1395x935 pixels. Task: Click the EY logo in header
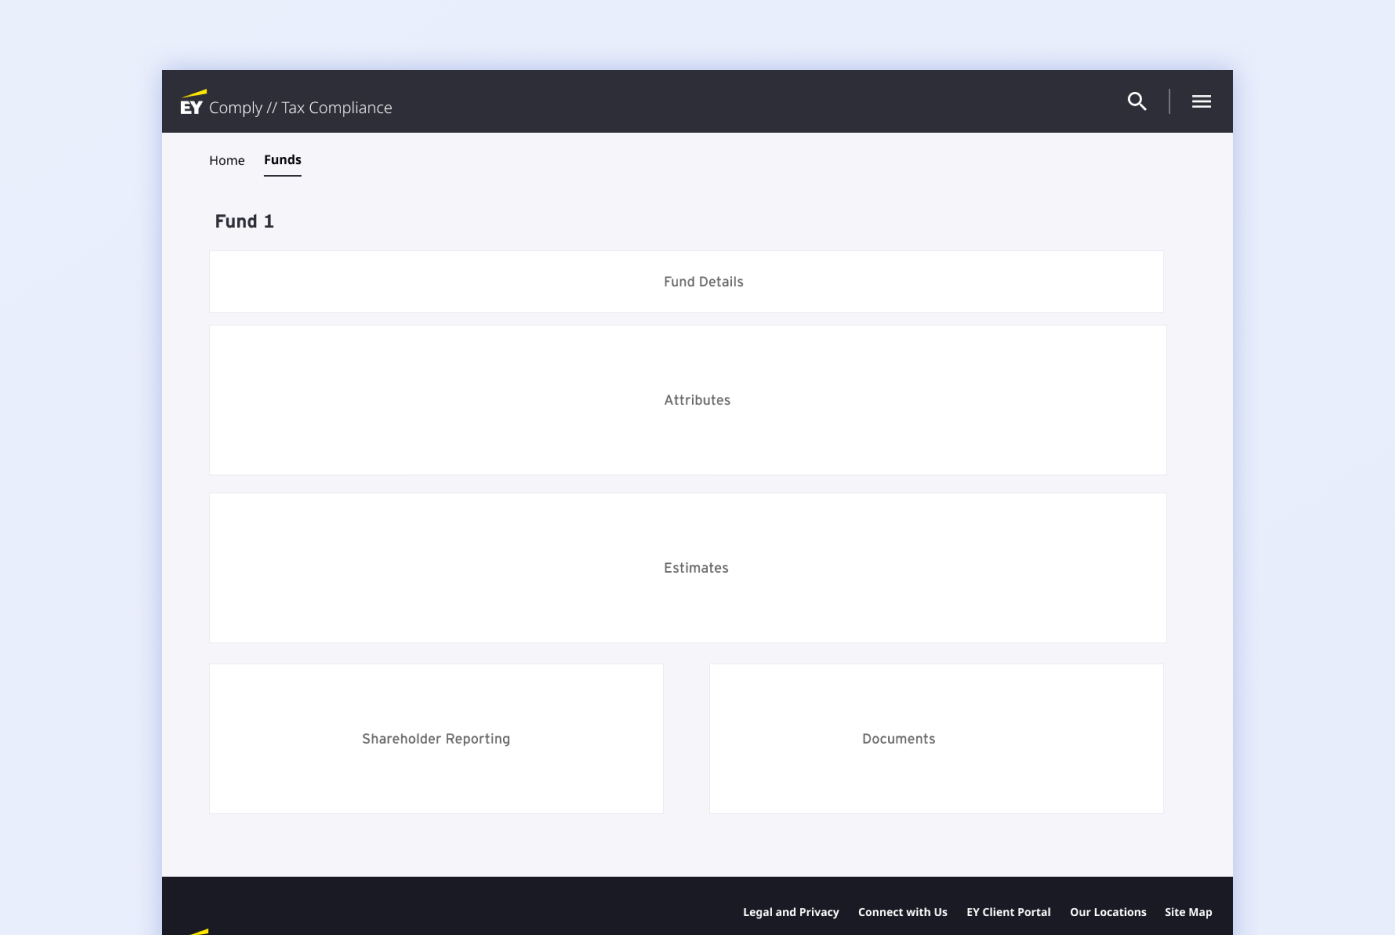pyautogui.click(x=192, y=102)
